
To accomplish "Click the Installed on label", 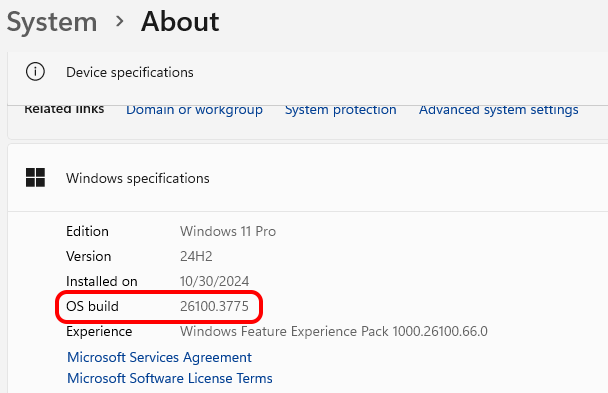I will pos(102,281).
